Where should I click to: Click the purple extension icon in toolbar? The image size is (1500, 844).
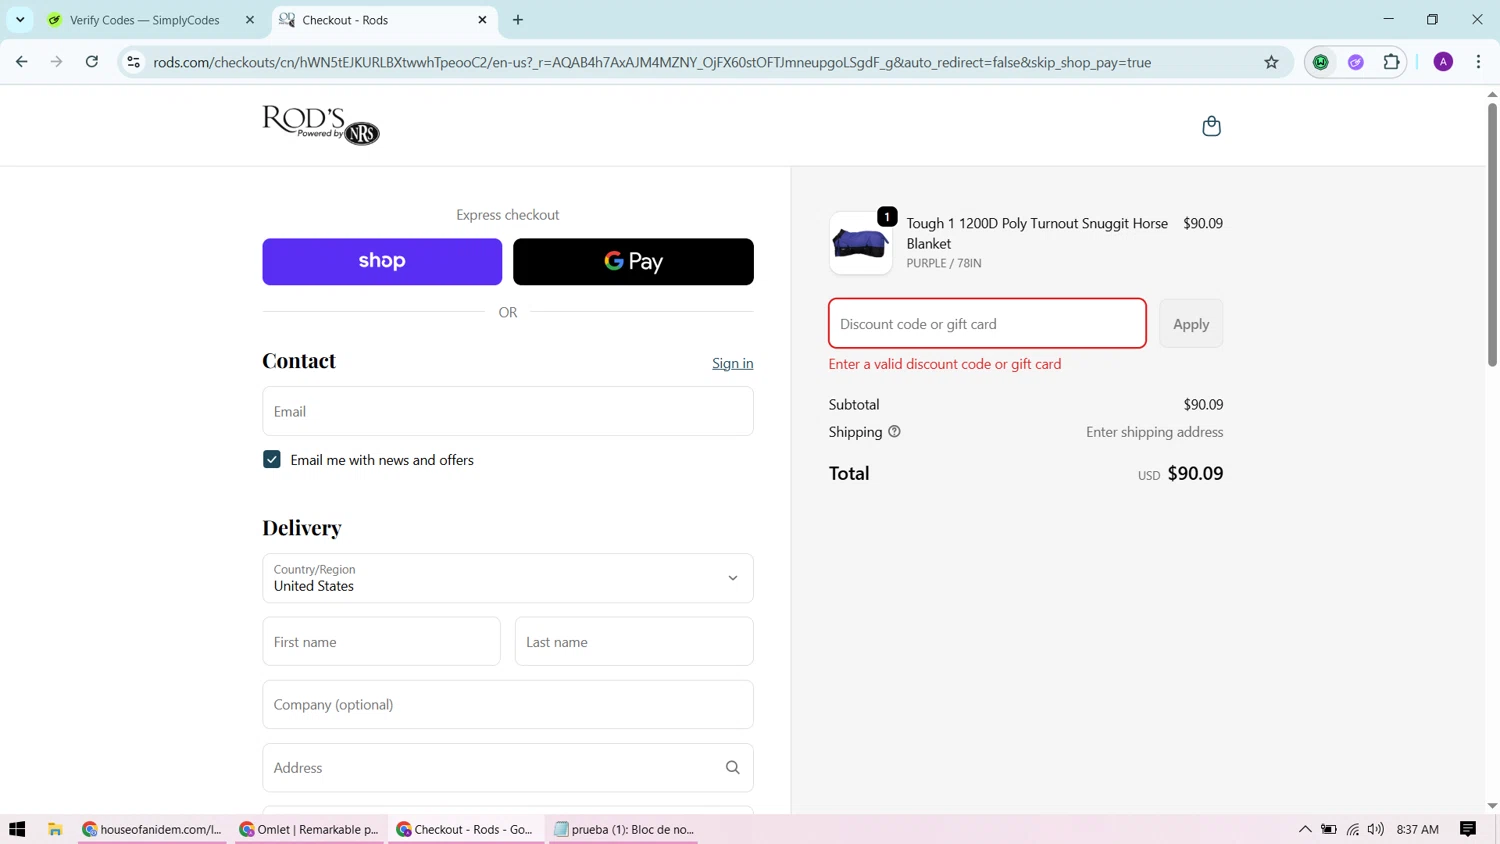[x=1356, y=62]
